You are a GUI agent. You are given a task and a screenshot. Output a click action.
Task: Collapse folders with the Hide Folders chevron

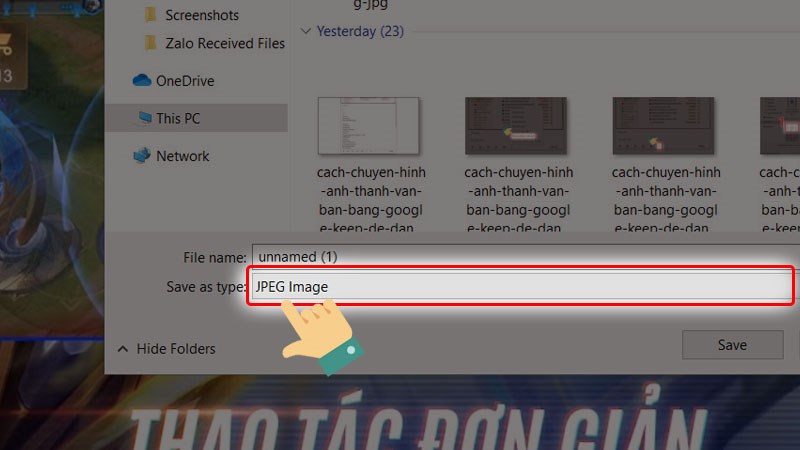[x=122, y=349]
